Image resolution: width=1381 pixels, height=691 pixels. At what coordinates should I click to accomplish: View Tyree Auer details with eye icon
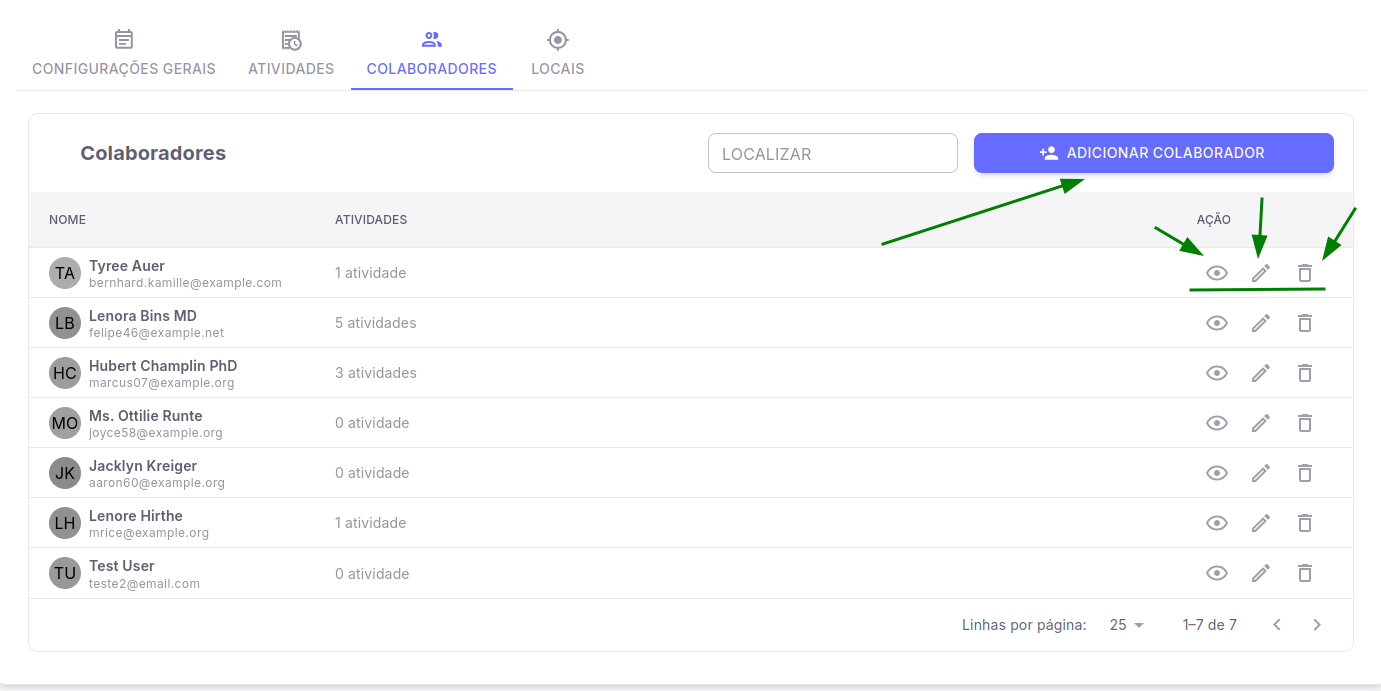(1216, 273)
